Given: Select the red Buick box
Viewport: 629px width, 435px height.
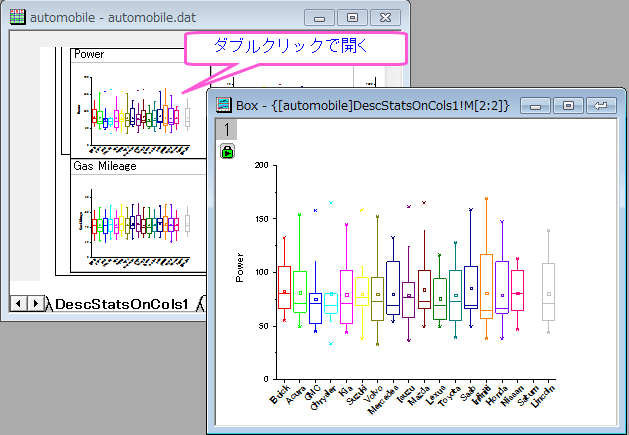Looking at the screenshot, I should [x=284, y=287].
